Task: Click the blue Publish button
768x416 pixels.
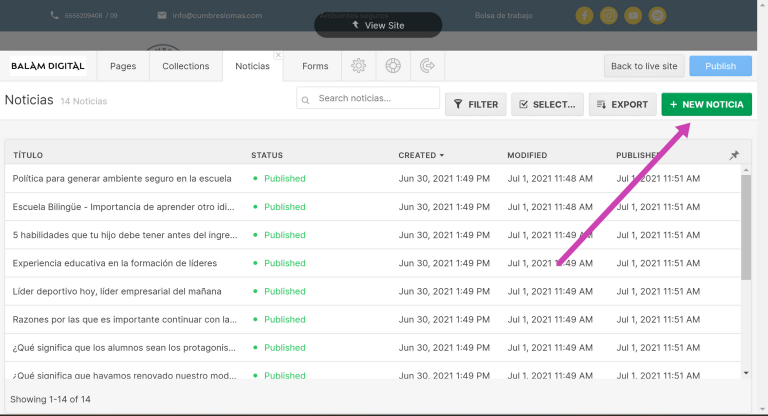Action: click(x=720, y=66)
